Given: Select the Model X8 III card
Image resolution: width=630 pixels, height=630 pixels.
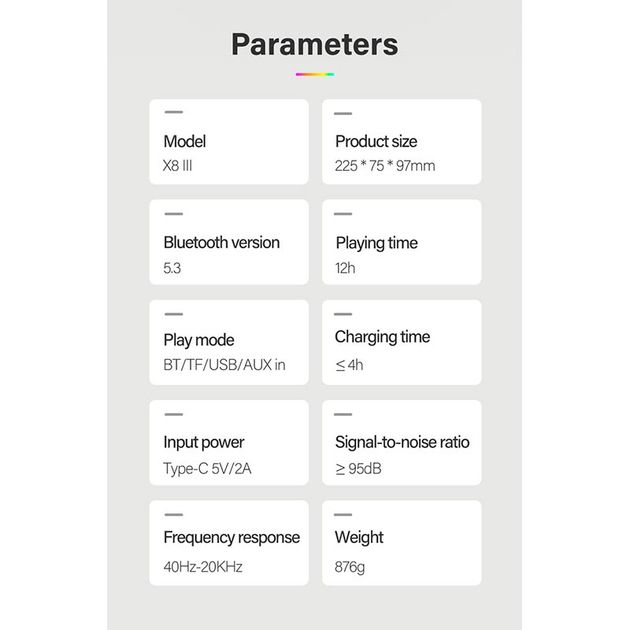Looking at the screenshot, I should pos(229,142).
